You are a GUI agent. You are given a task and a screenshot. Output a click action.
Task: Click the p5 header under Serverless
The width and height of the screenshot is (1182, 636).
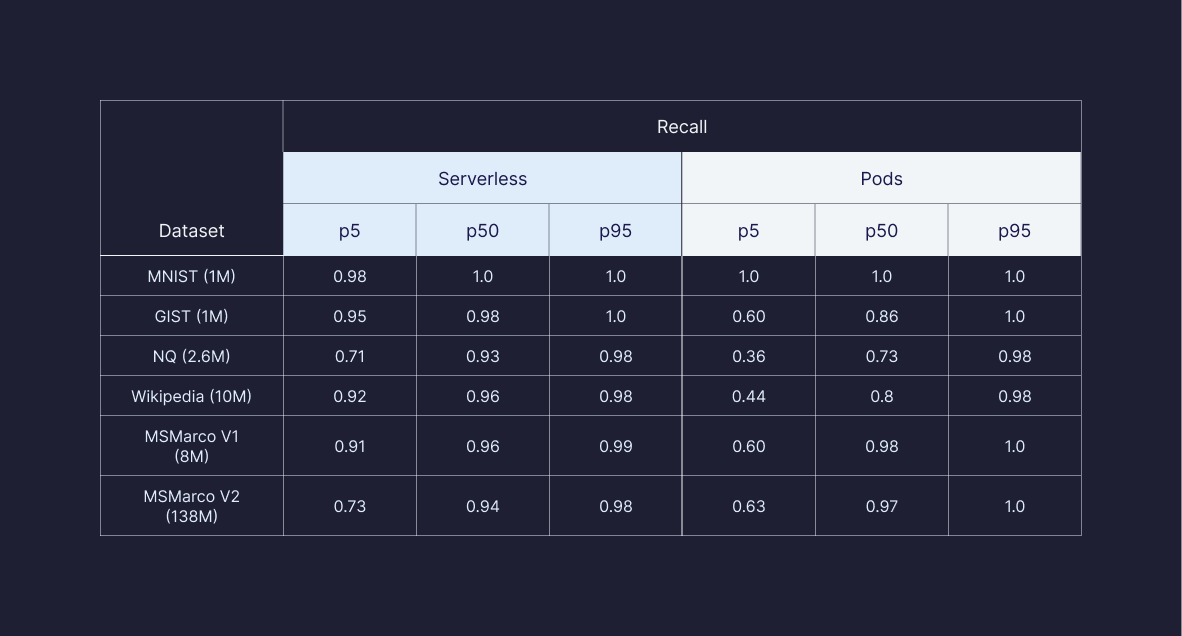349,231
